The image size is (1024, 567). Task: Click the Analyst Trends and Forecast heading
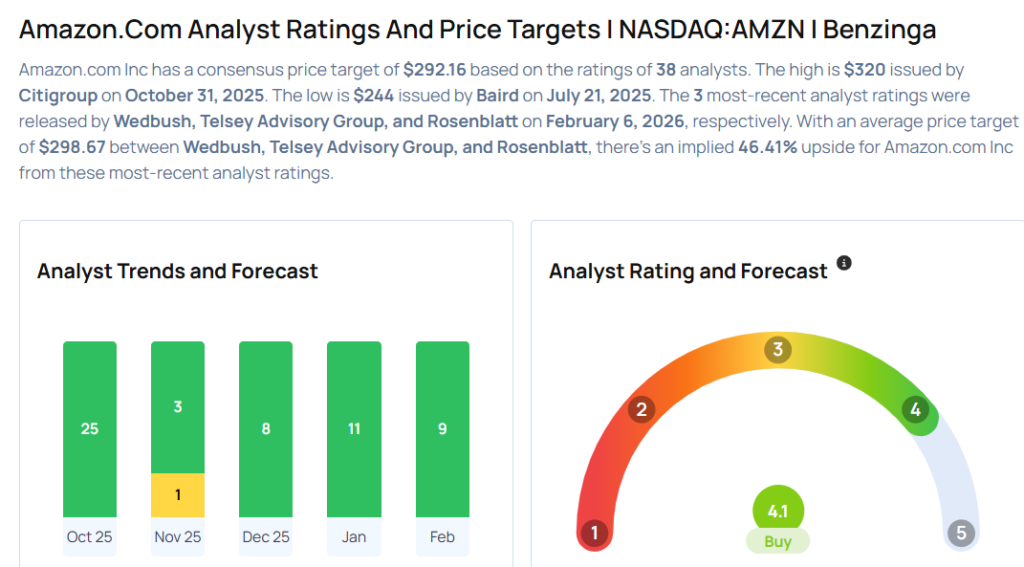tap(177, 271)
